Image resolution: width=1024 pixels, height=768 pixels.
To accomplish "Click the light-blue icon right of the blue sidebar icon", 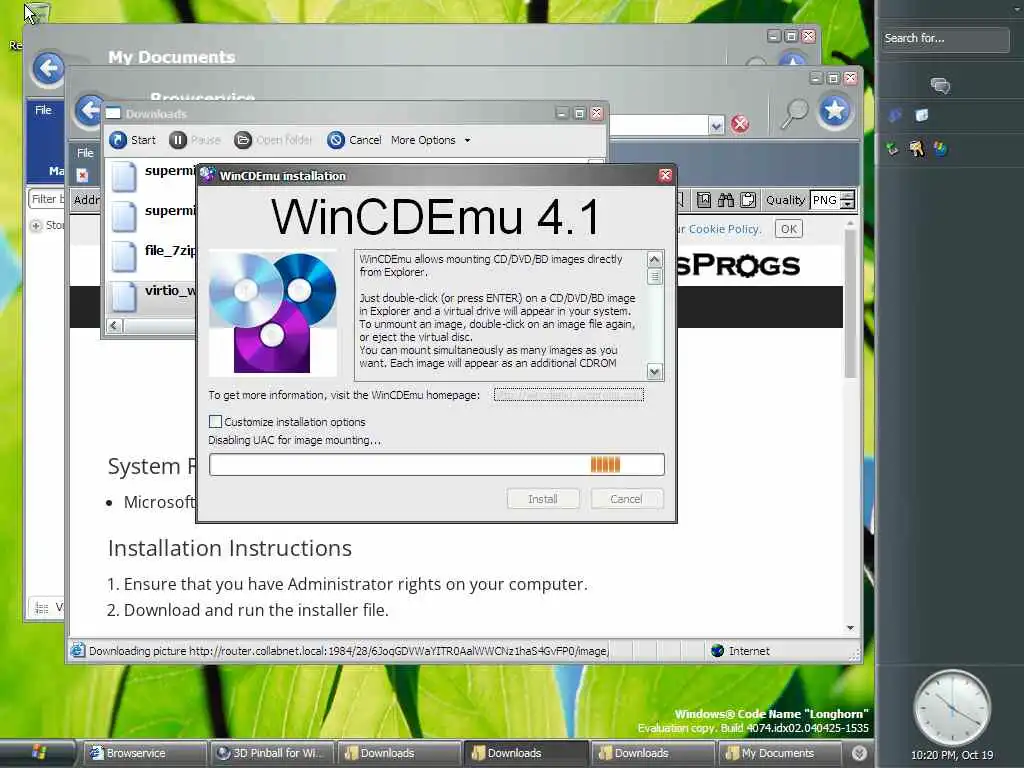I will coord(921,116).
